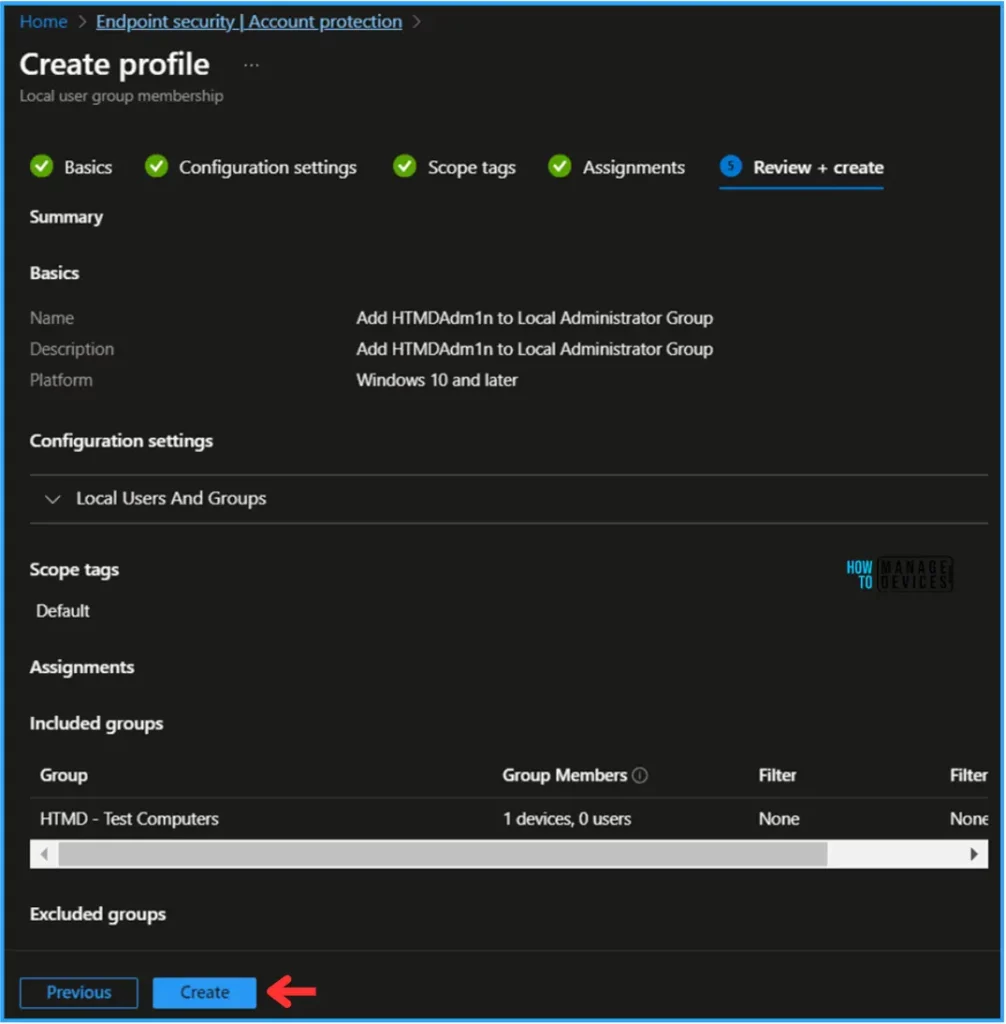Click the Name value Add HTMDAdm1n text

[534, 318]
